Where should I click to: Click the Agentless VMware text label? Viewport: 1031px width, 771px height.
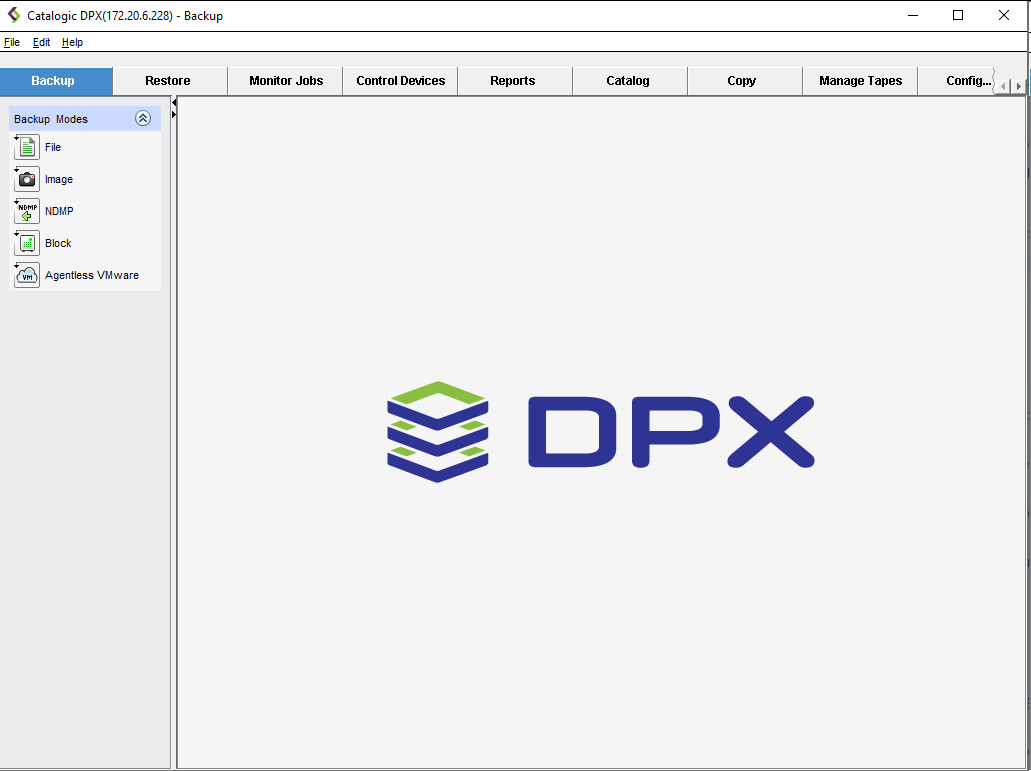(x=92, y=275)
